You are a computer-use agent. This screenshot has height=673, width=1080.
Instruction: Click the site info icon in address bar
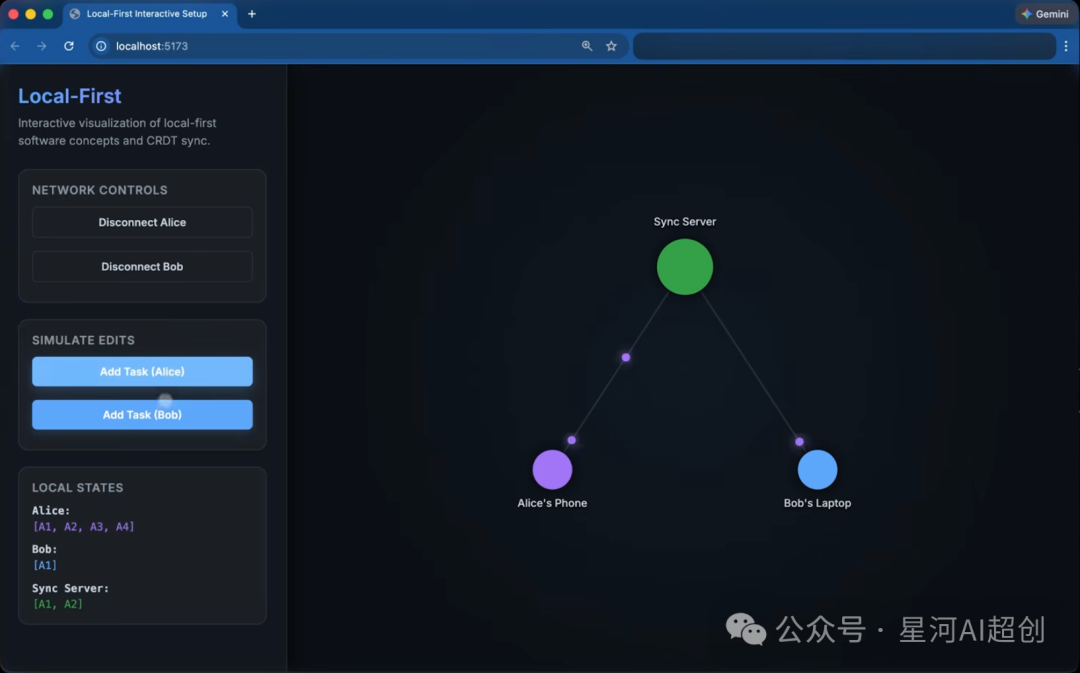tap(101, 46)
